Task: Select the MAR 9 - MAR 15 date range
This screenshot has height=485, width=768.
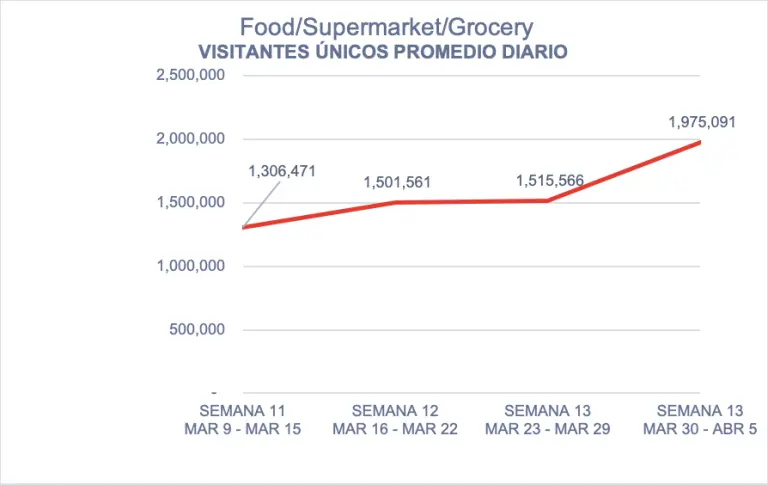Action: point(243,429)
